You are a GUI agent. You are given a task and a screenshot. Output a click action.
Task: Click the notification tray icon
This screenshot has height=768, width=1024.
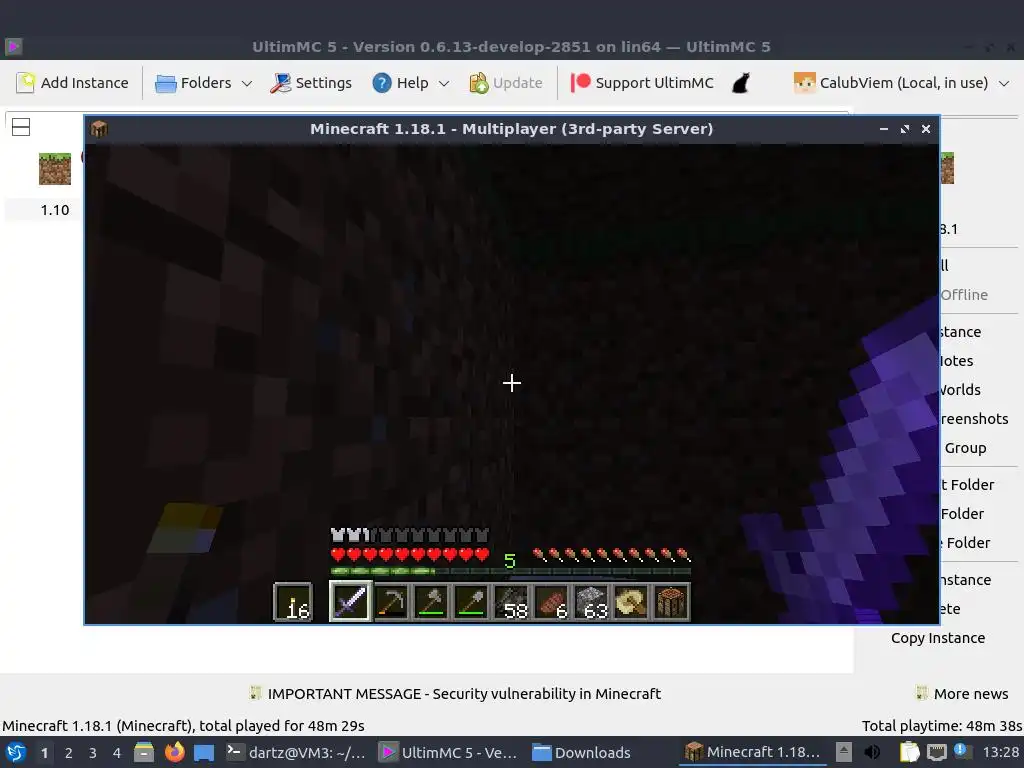pyautogui.click(x=963, y=752)
